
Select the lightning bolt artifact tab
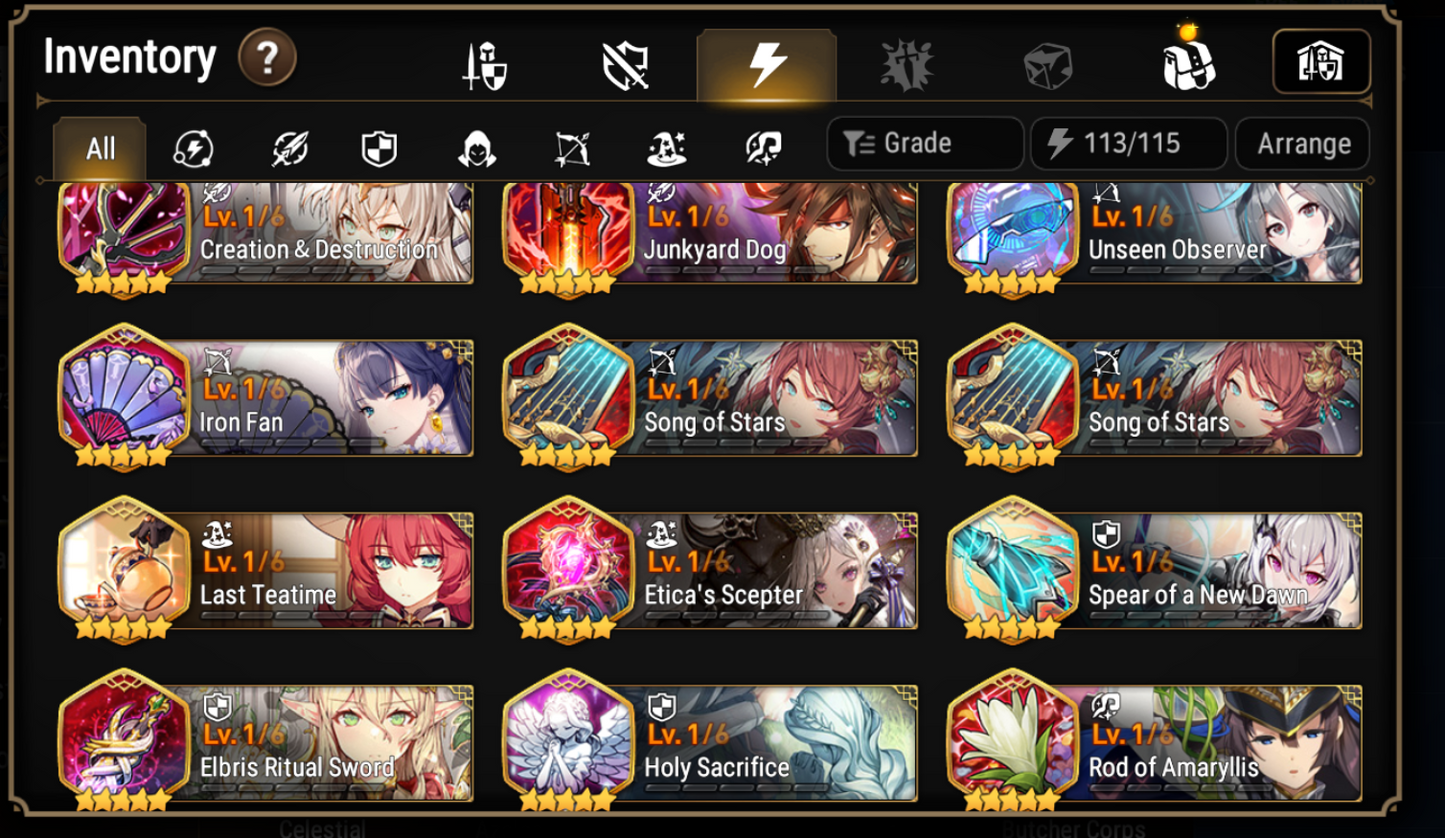767,65
